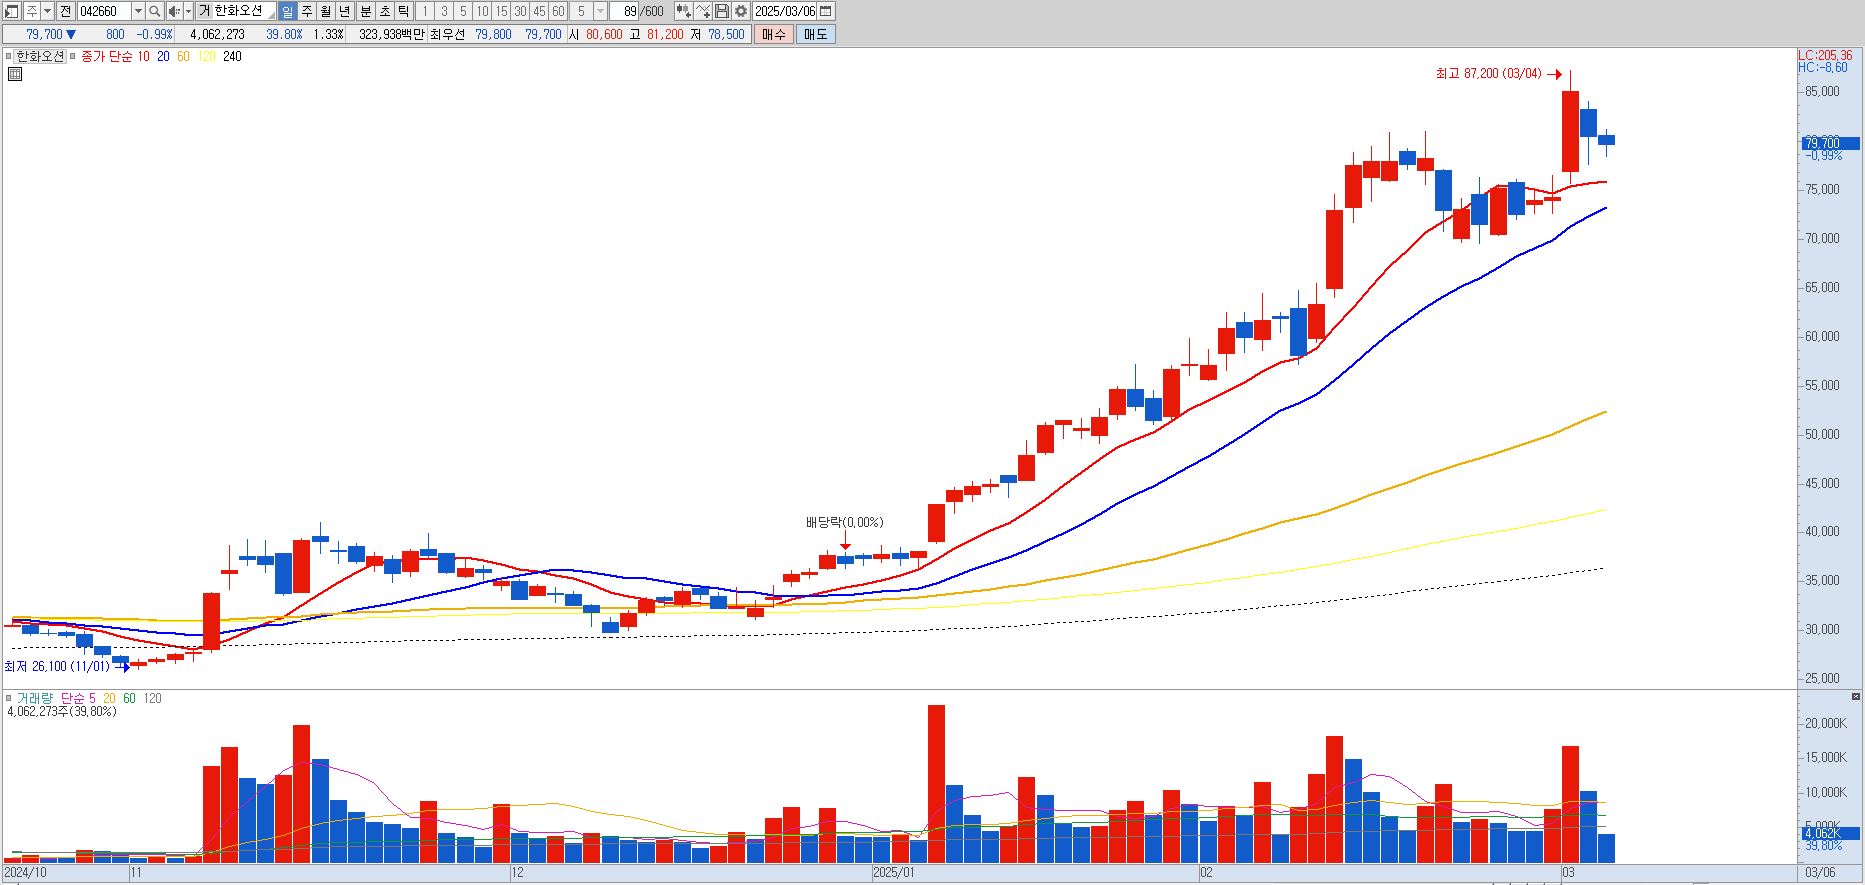Toggle the 거래량 volume indicator marker

[9, 698]
